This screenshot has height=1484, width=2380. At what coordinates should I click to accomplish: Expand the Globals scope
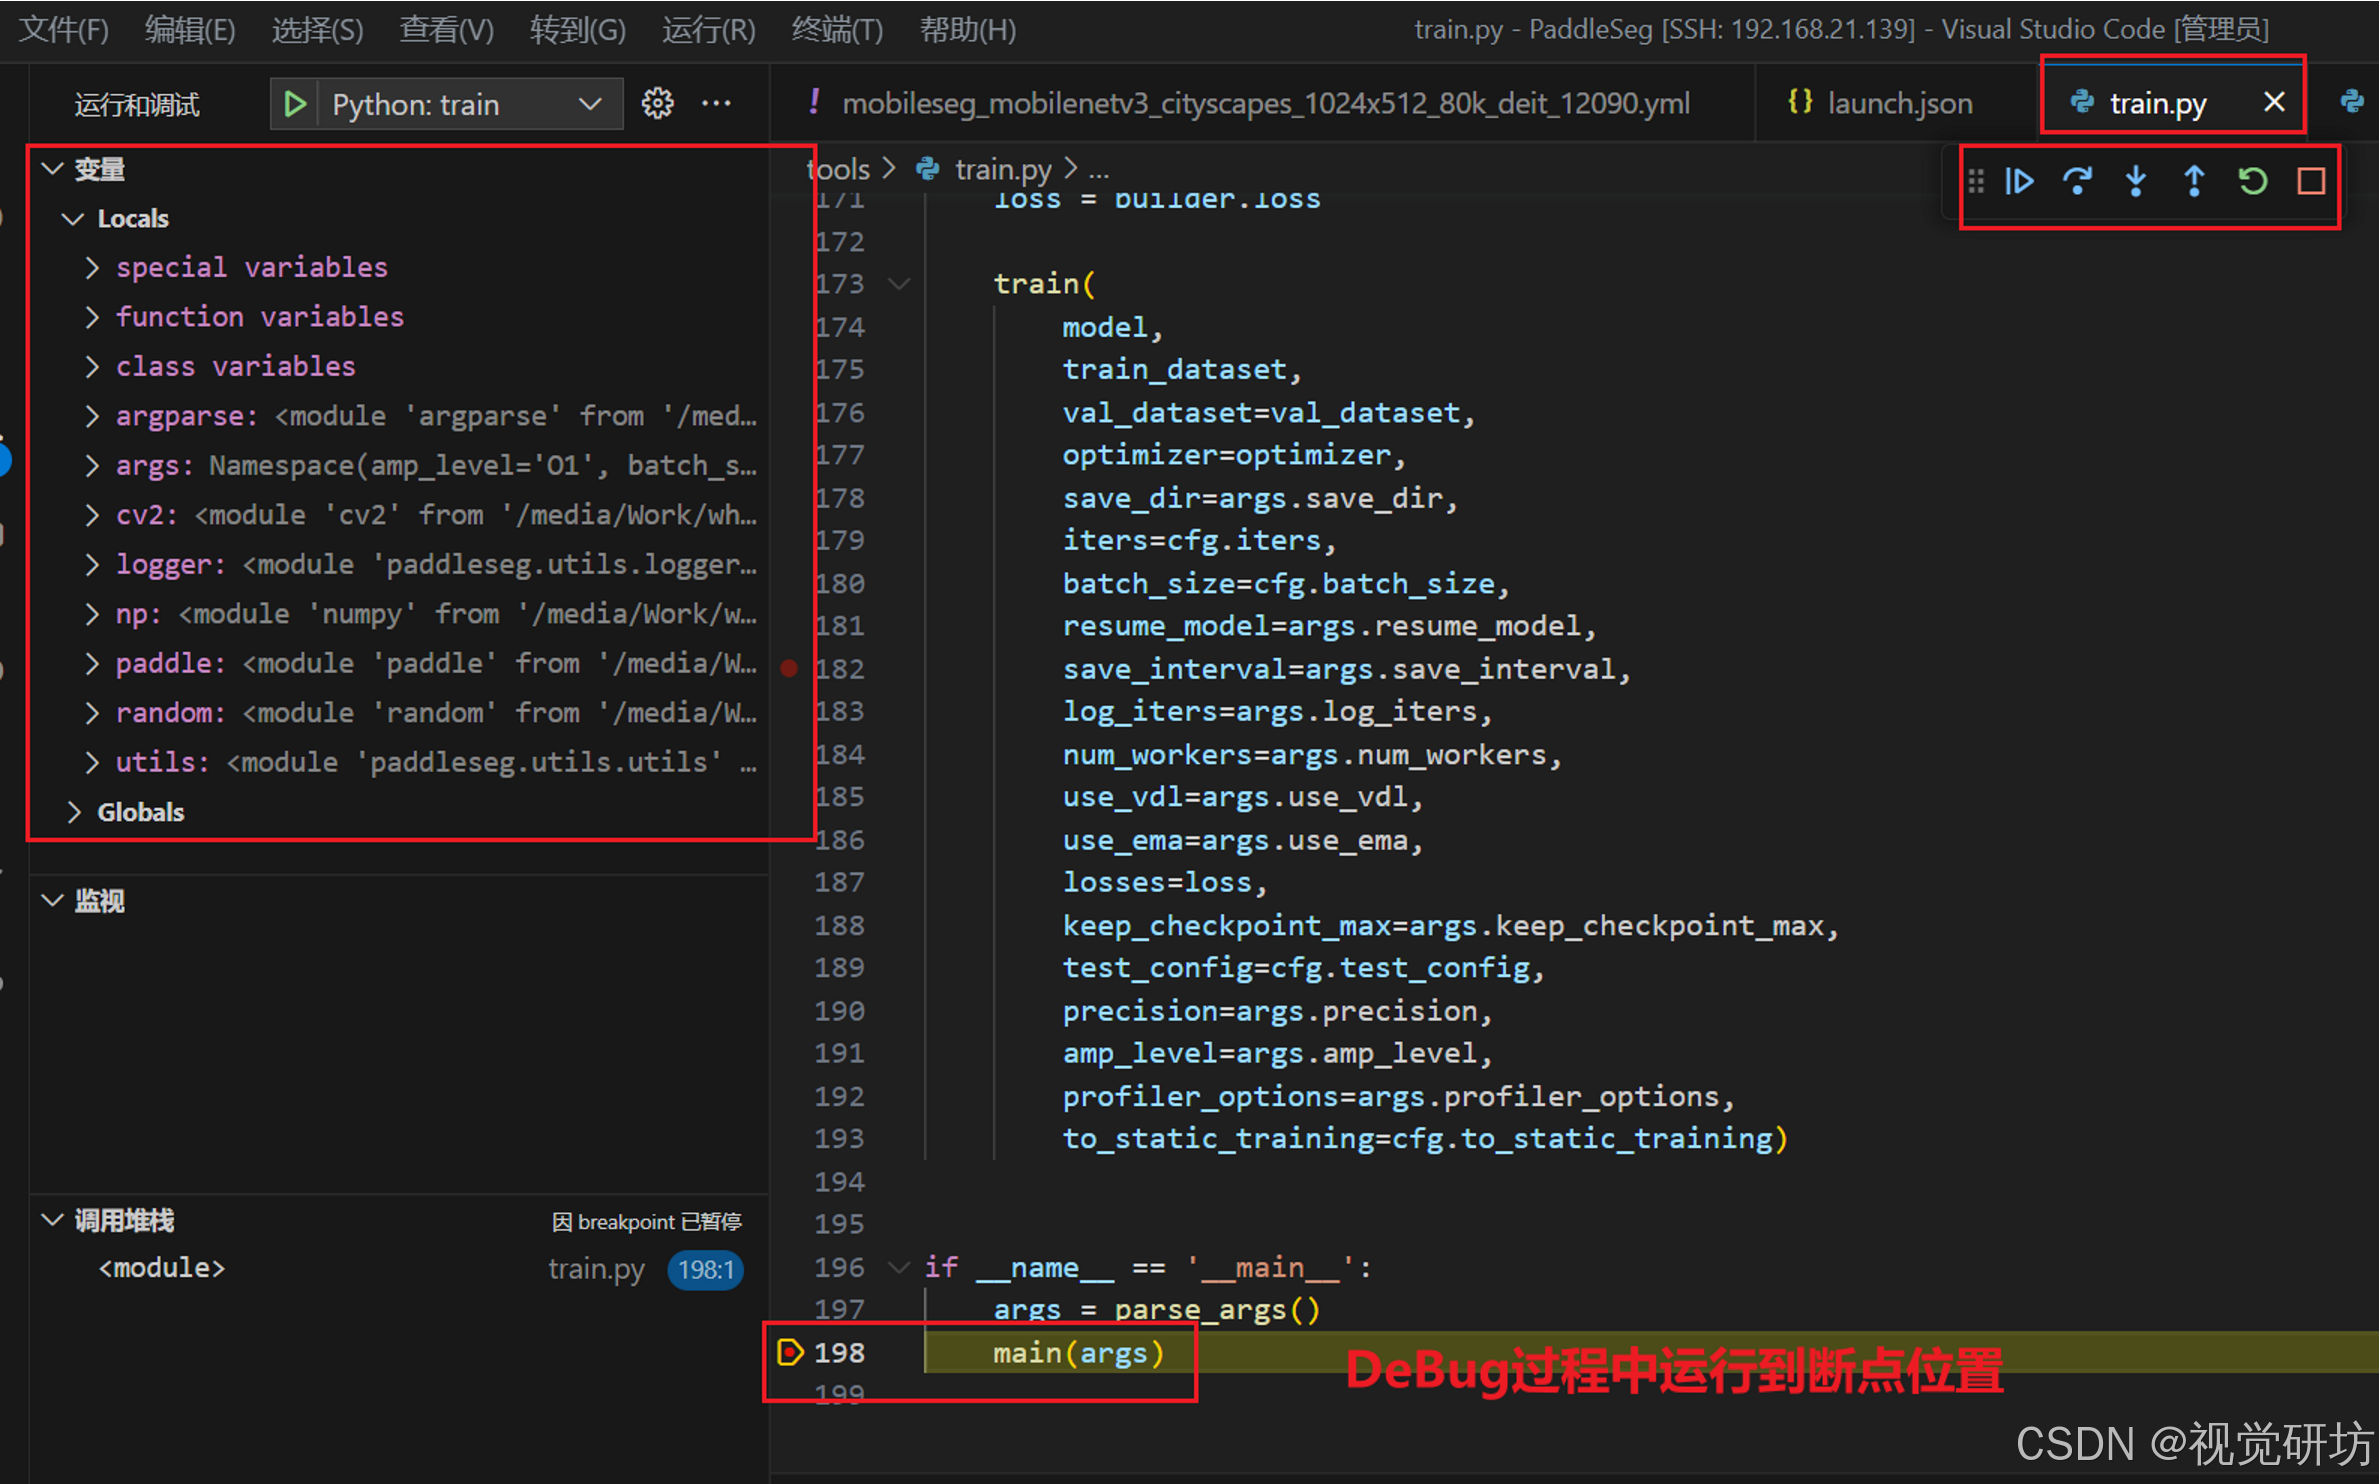click(x=73, y=812)
